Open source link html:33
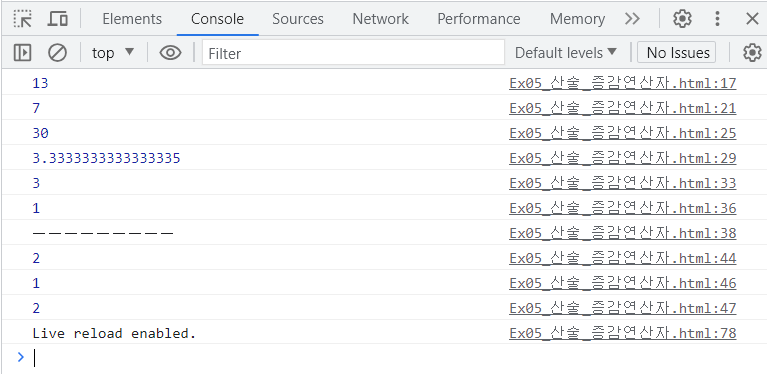 622,183
